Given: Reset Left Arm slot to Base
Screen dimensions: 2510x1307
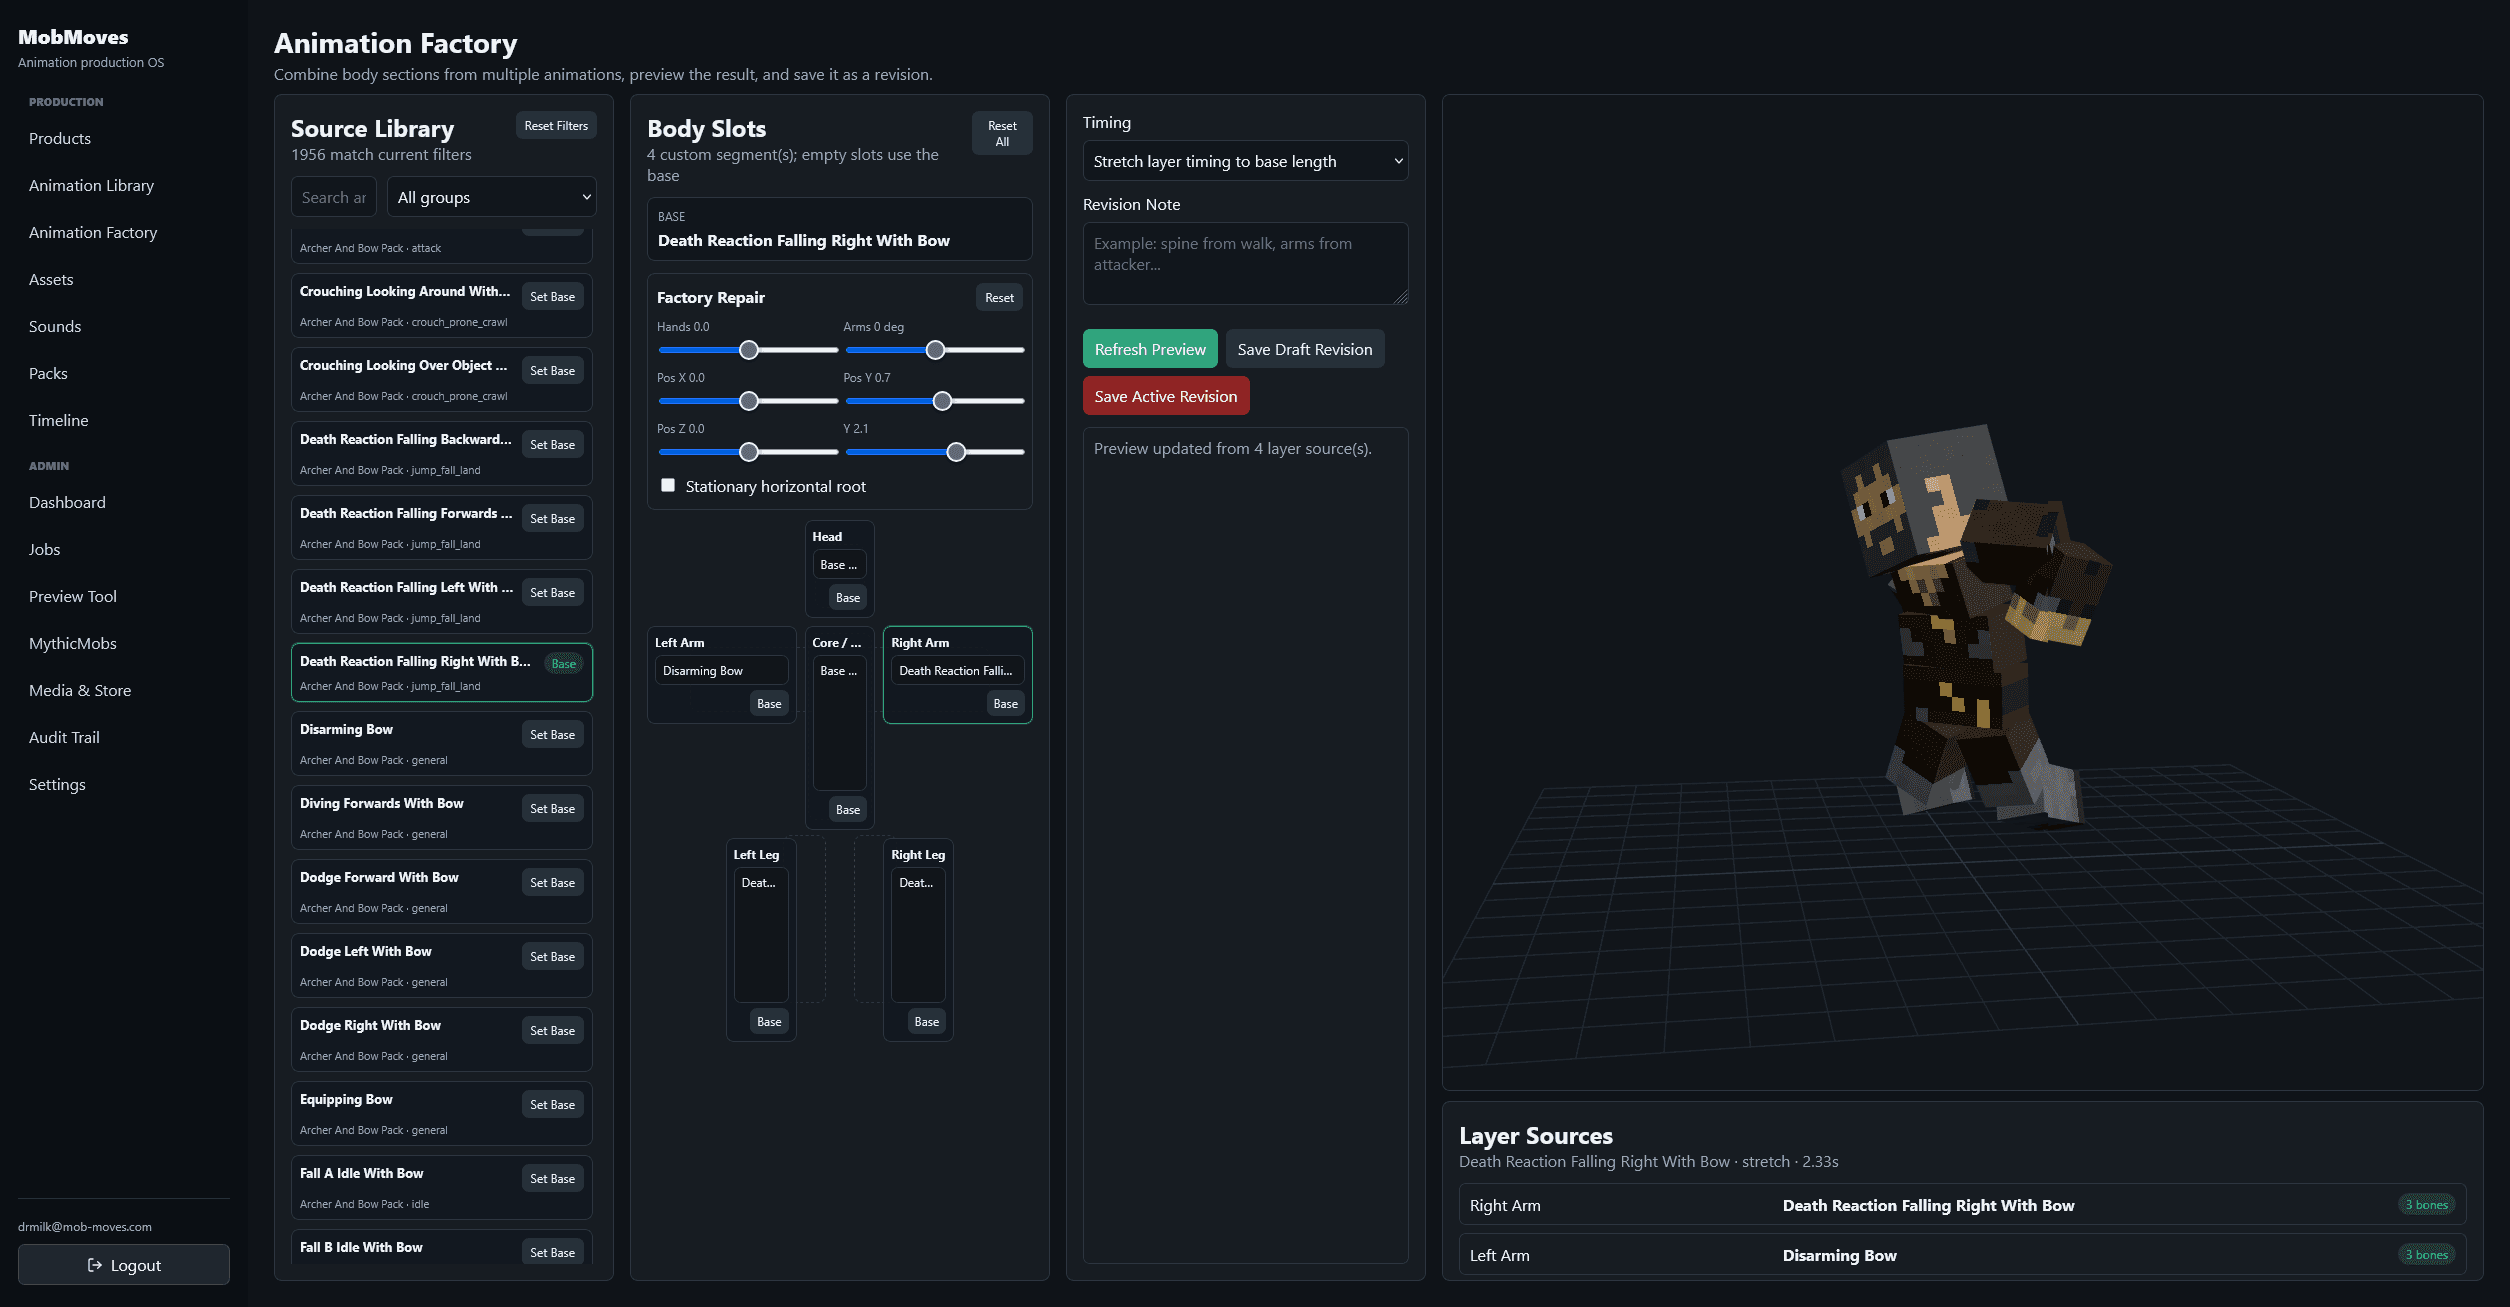Looking at the screenshot, I should [769, 704].
